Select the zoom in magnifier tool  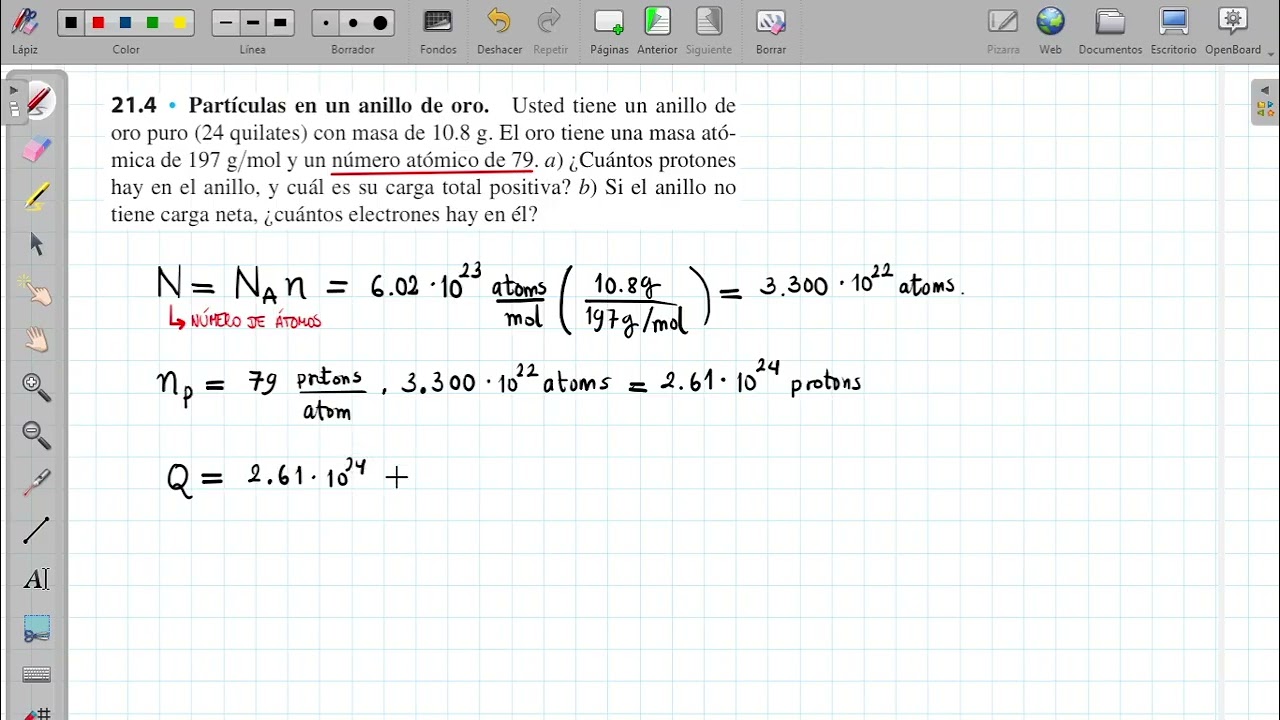click(x=37, y=387)
